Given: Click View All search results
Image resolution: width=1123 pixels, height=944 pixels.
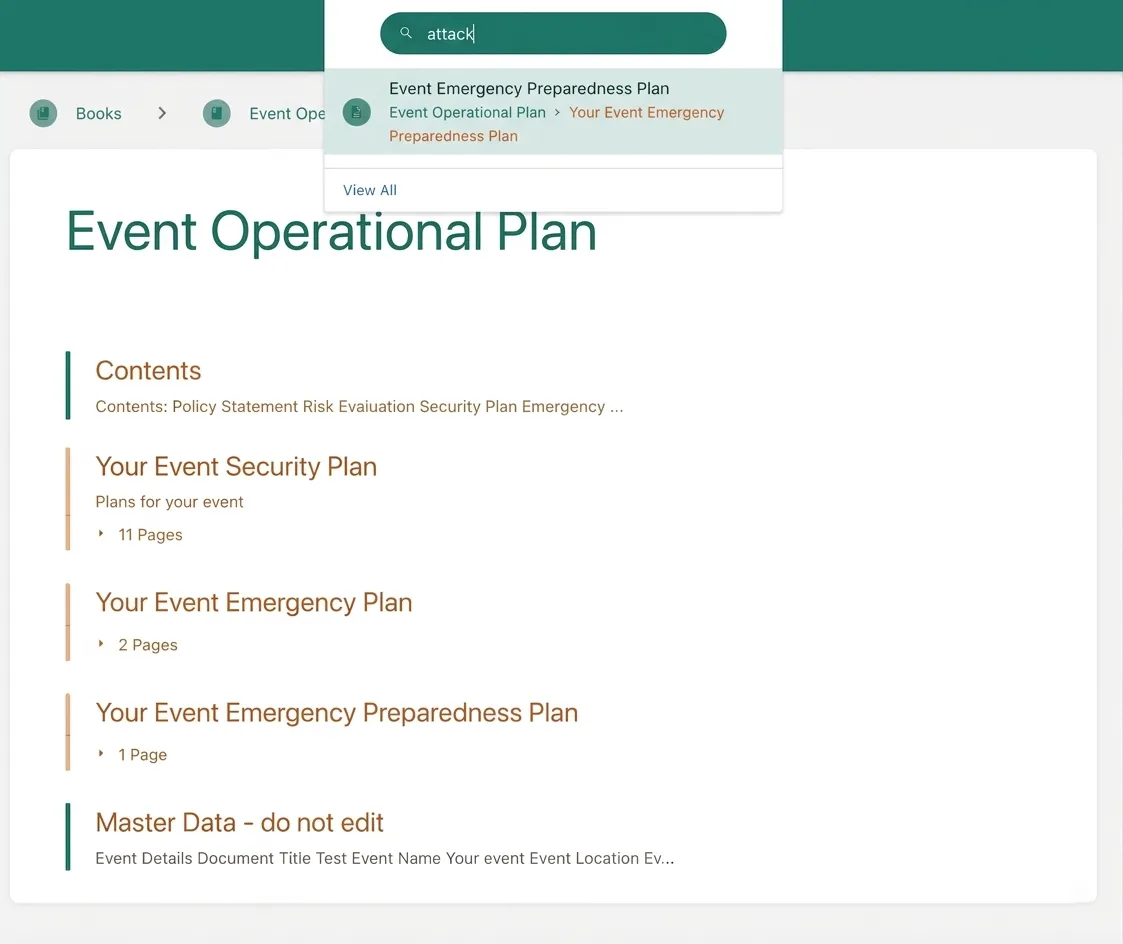Looking at the screenshot, I should coord(370,190).
